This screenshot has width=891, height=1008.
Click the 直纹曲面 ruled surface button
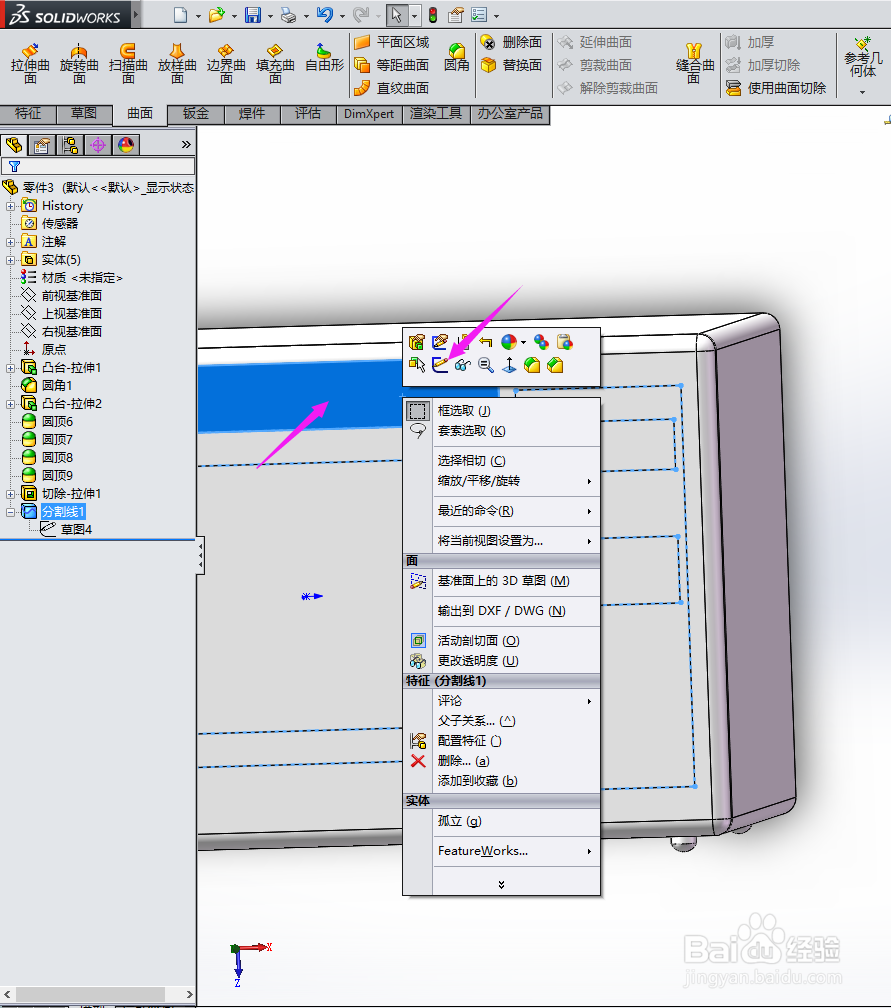(x=392, y=88)
